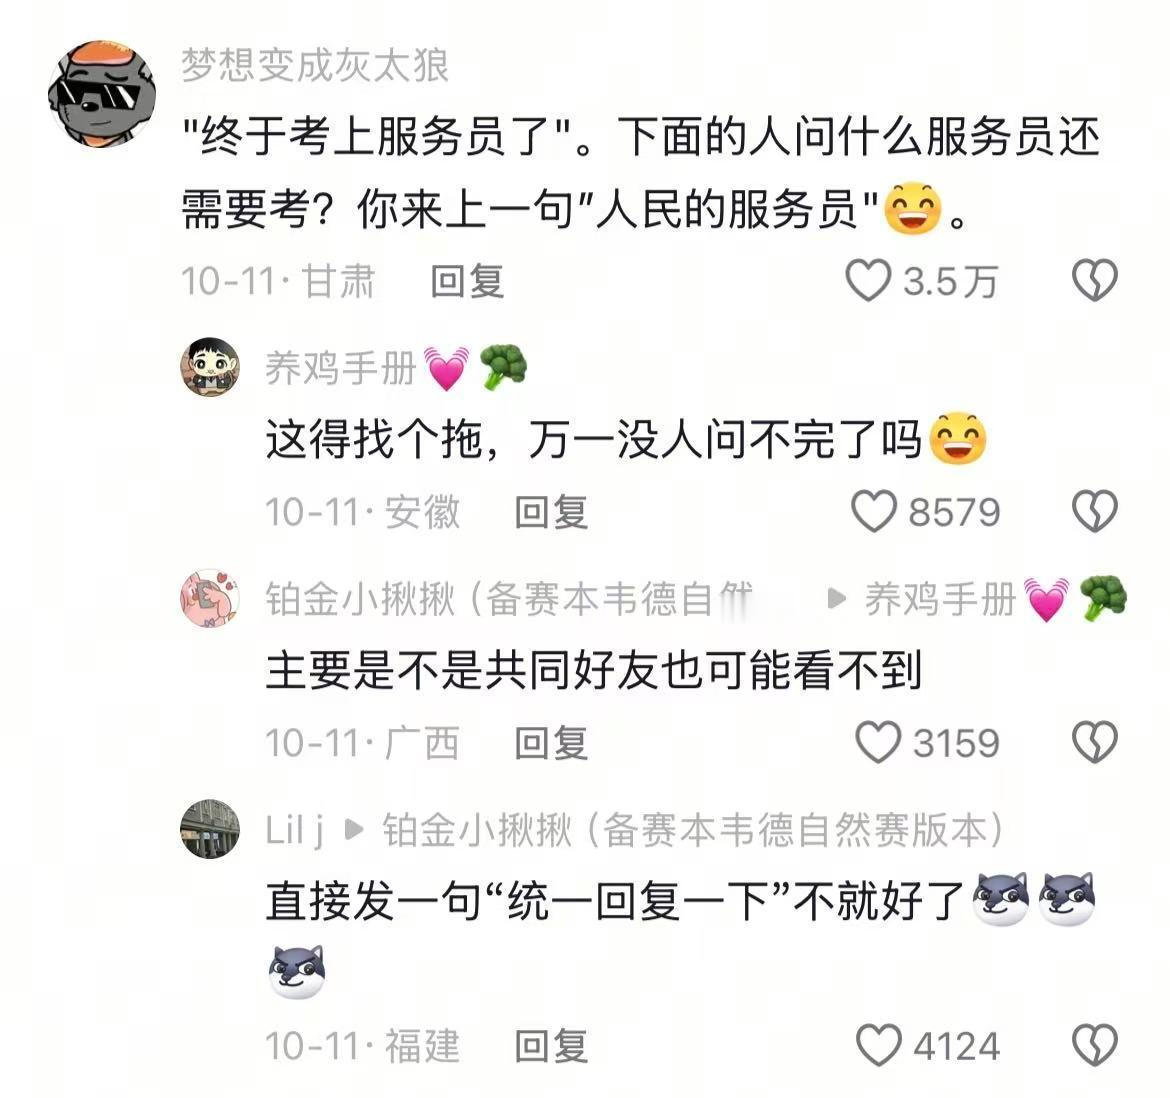The width and height of the screenshot is (1170, 1098).
Task: Open Lil j's building photo avatar
Action: pos(210,829)
